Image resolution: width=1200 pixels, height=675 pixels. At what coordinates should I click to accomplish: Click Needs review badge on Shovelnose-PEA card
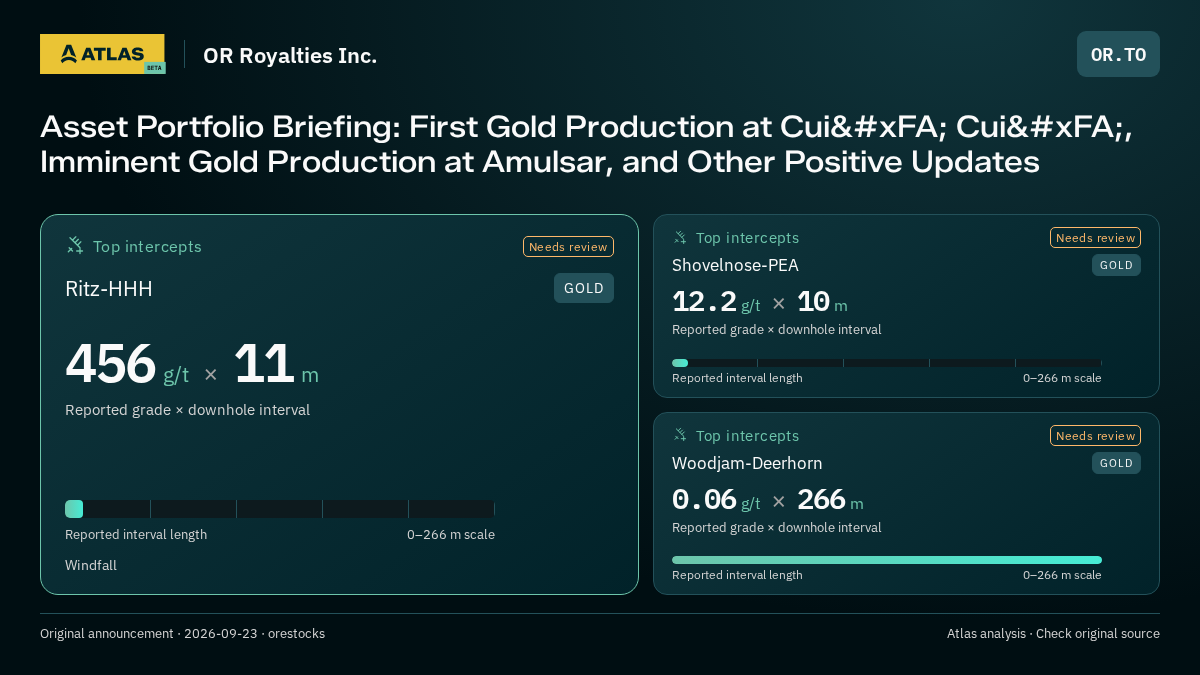tap(1095, 238)
